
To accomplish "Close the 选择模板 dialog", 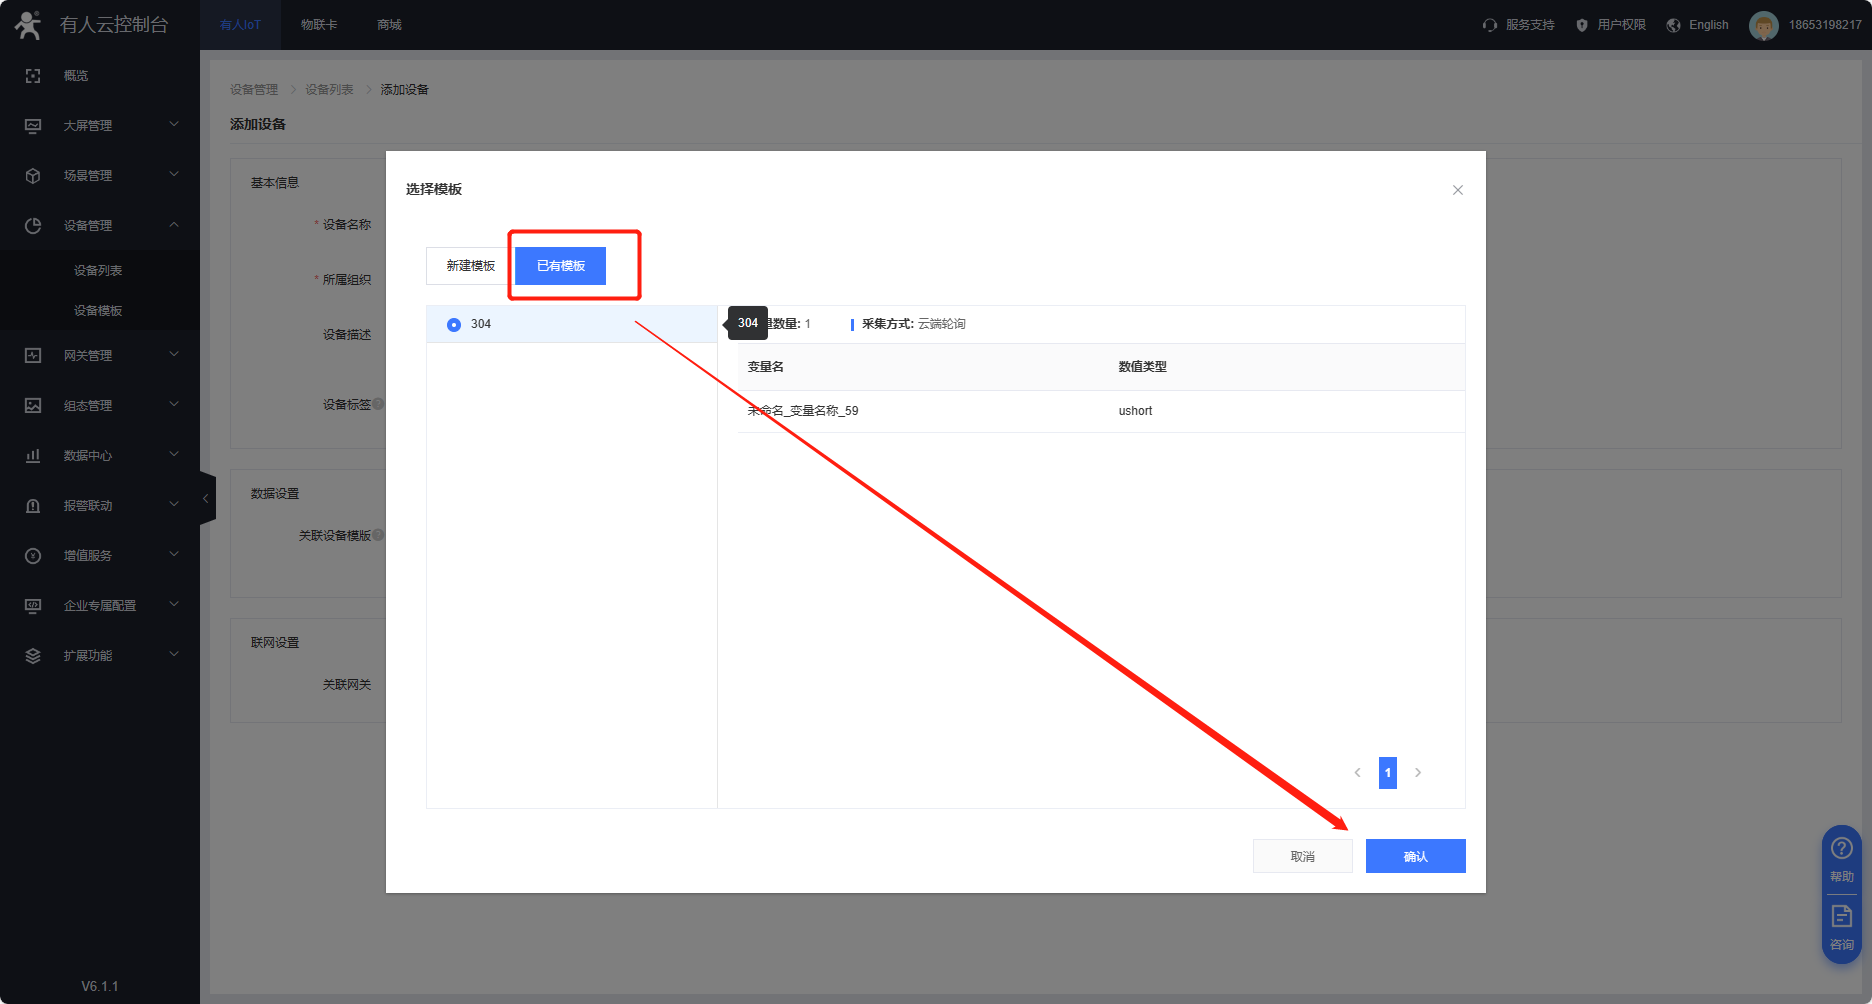I will 1458,190.
